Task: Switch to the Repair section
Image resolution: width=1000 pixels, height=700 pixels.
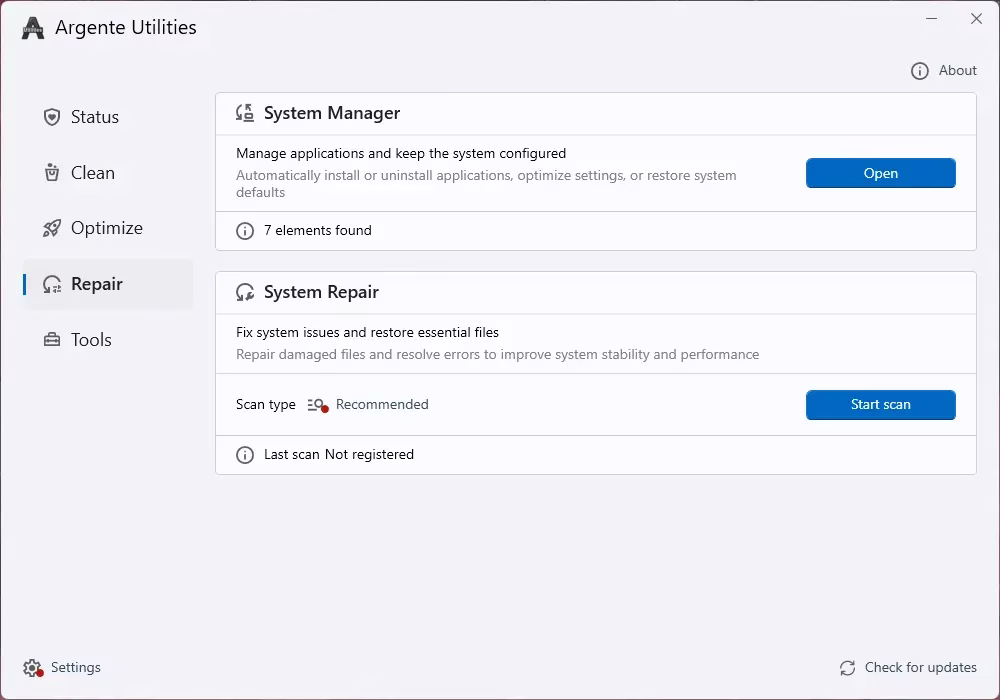Action: (95, 283)
